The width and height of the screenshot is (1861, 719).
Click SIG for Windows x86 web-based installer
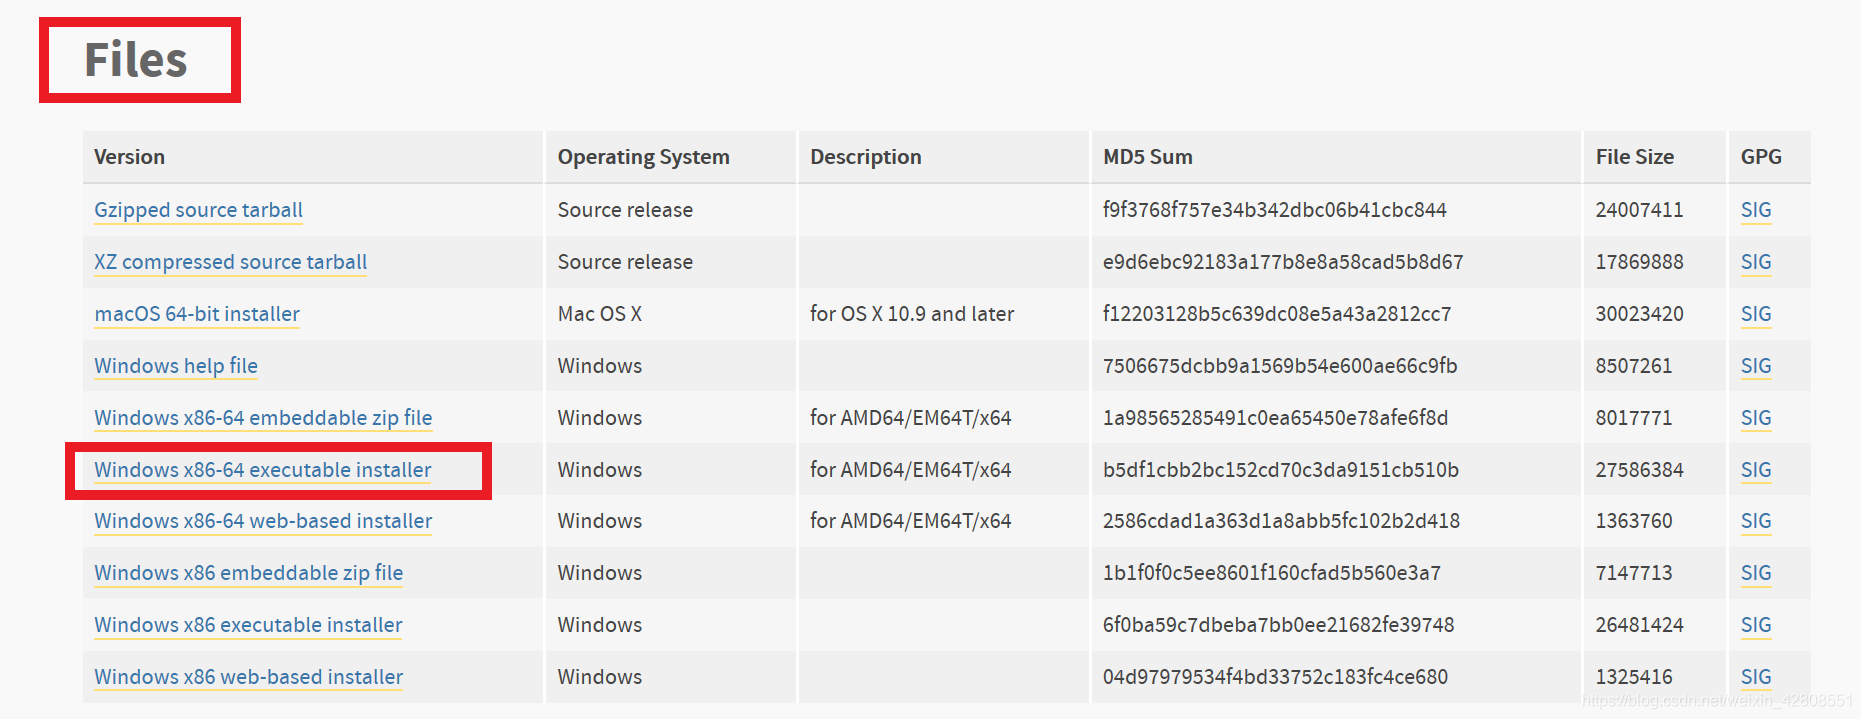[x=1756, y=677]
